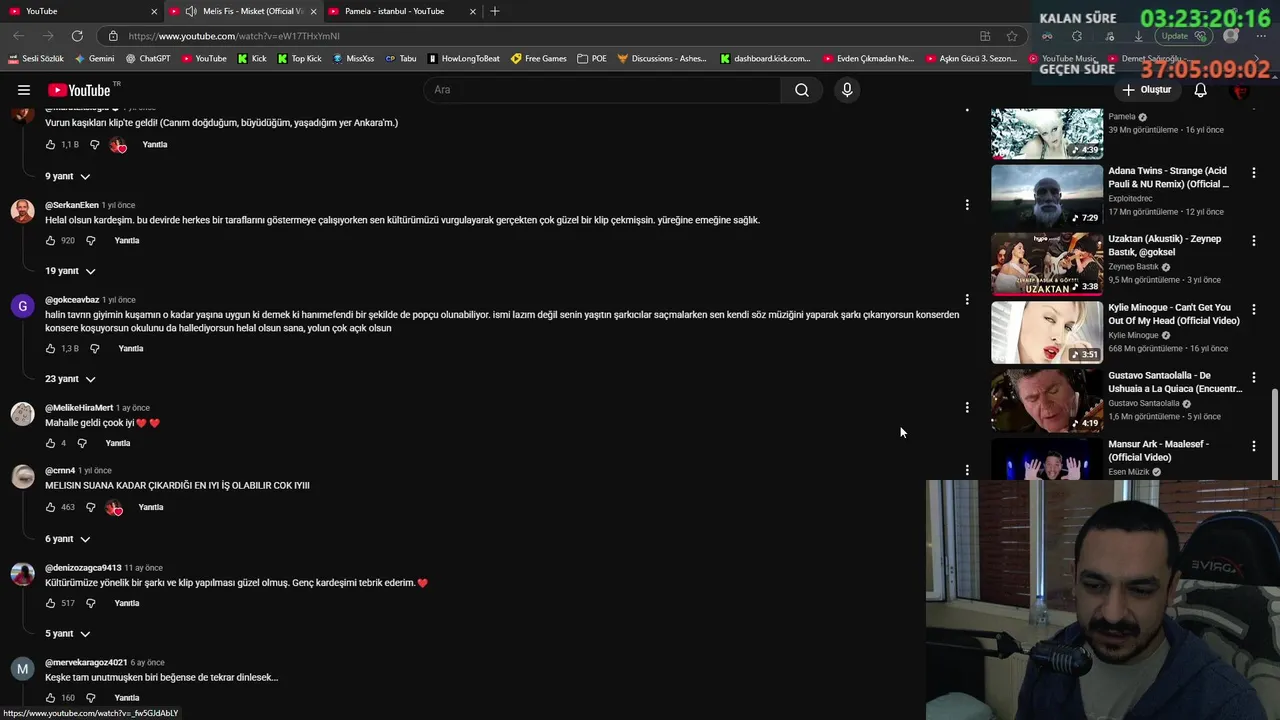Screen dimensions: 1280x720
Task: Expand 23 yanıt replies
Action: click(x=70, y=379)
